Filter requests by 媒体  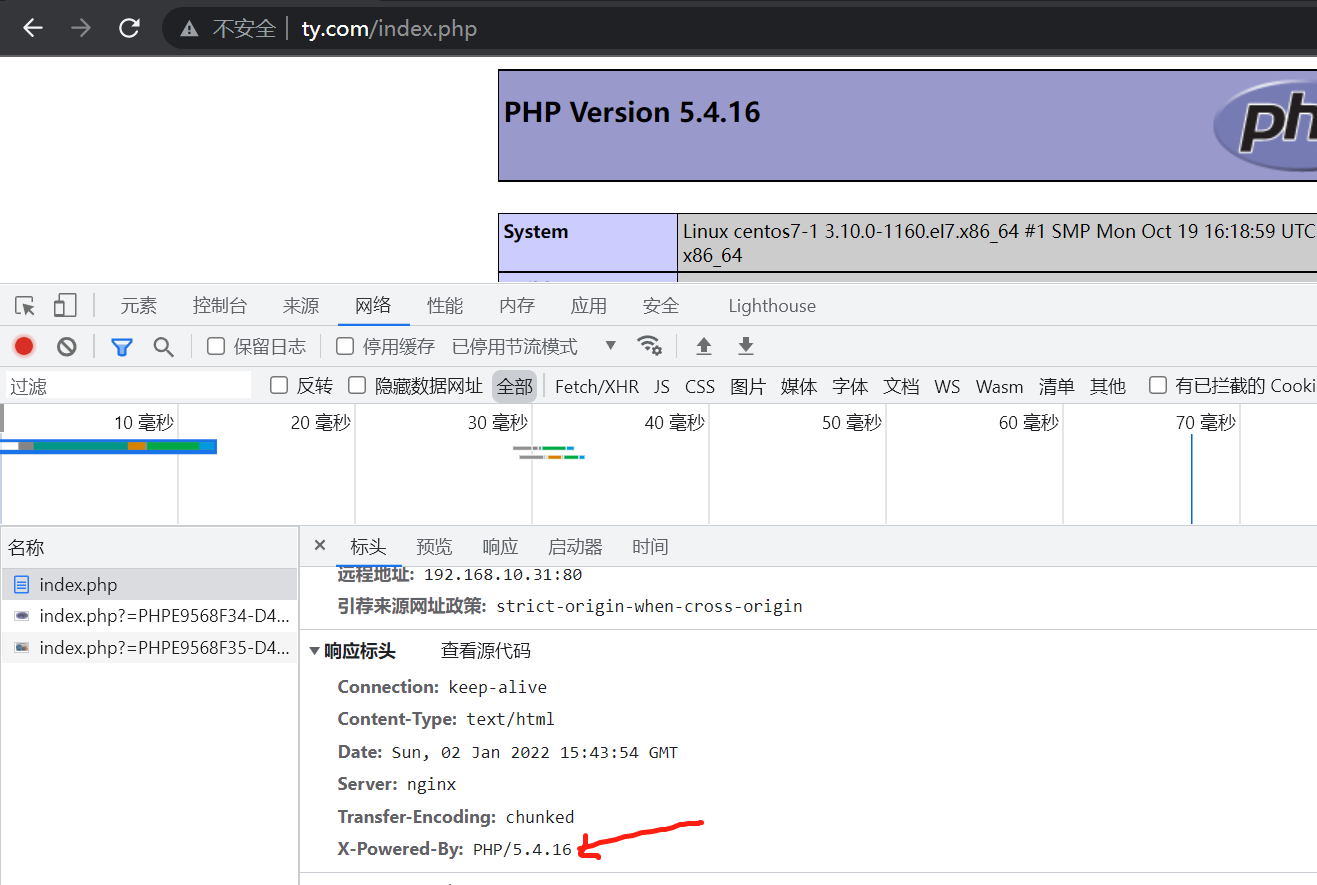click(799, 386)
